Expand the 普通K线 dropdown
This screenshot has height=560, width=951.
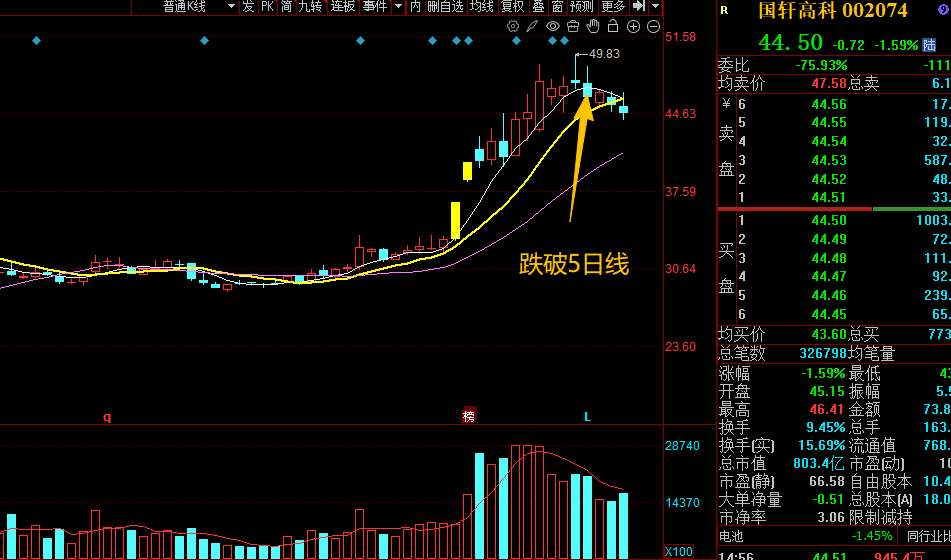(x=230, y=6)
